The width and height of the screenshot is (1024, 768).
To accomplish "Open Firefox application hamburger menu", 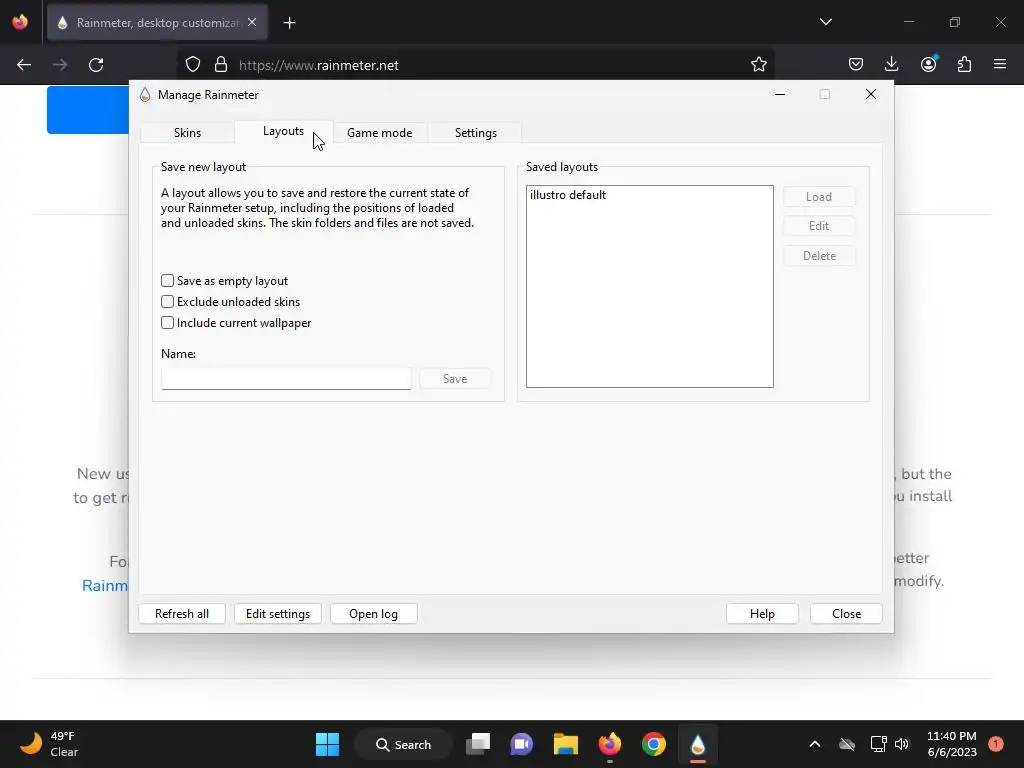I will pos(1000,65).
